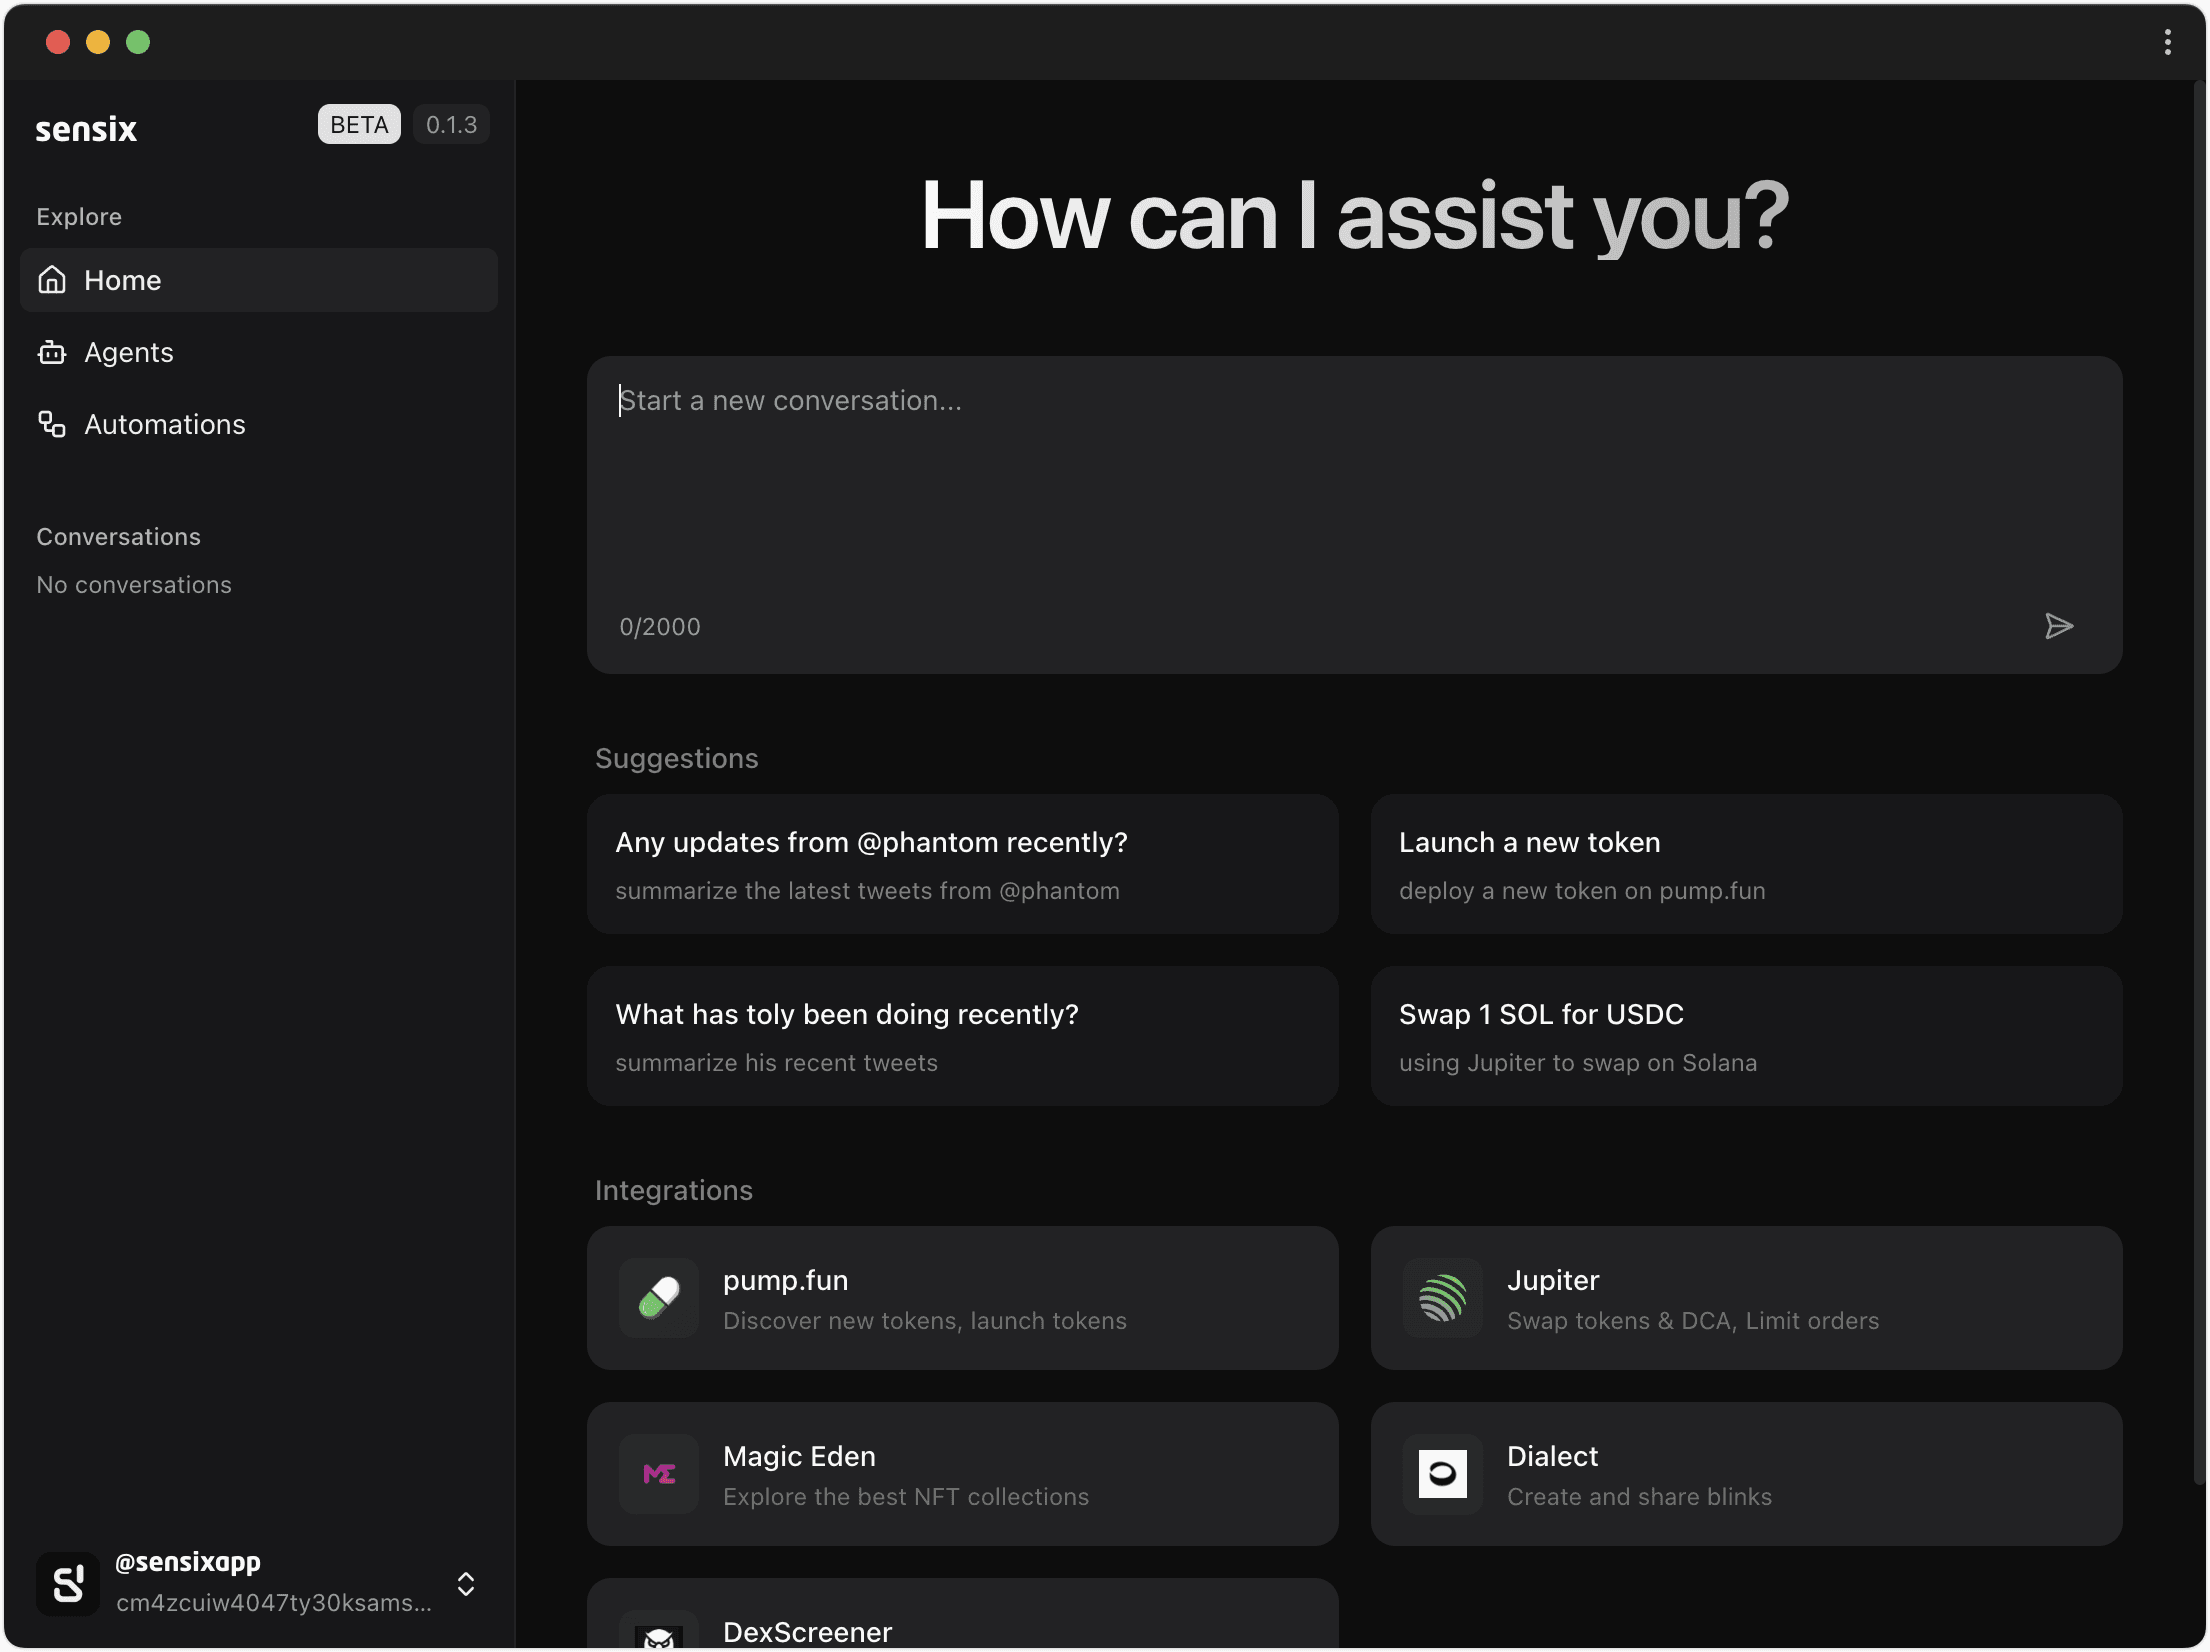2210x1652 pixels.
Task: Click the sensix logo text
Action: pos(86,128)
